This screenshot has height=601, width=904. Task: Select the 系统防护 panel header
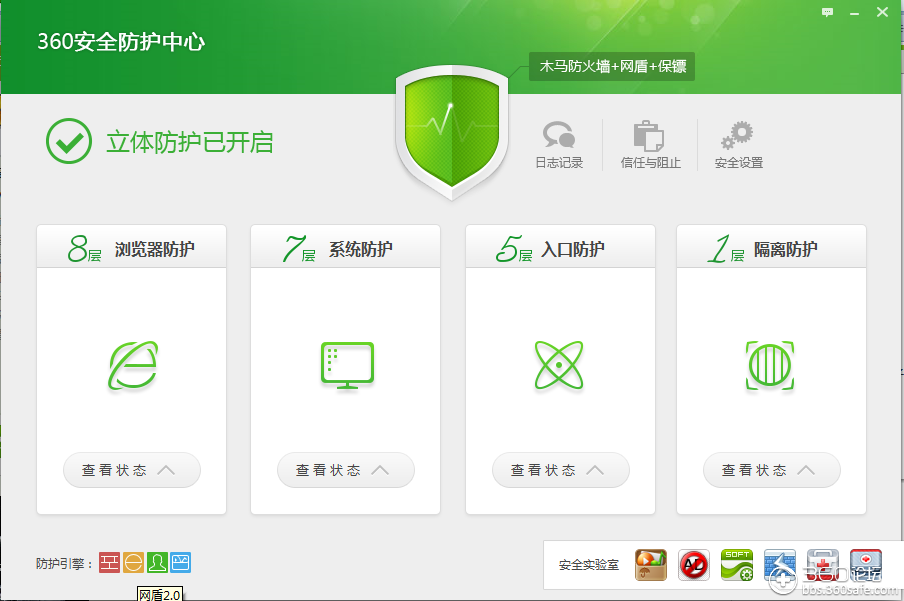point(345,246)
